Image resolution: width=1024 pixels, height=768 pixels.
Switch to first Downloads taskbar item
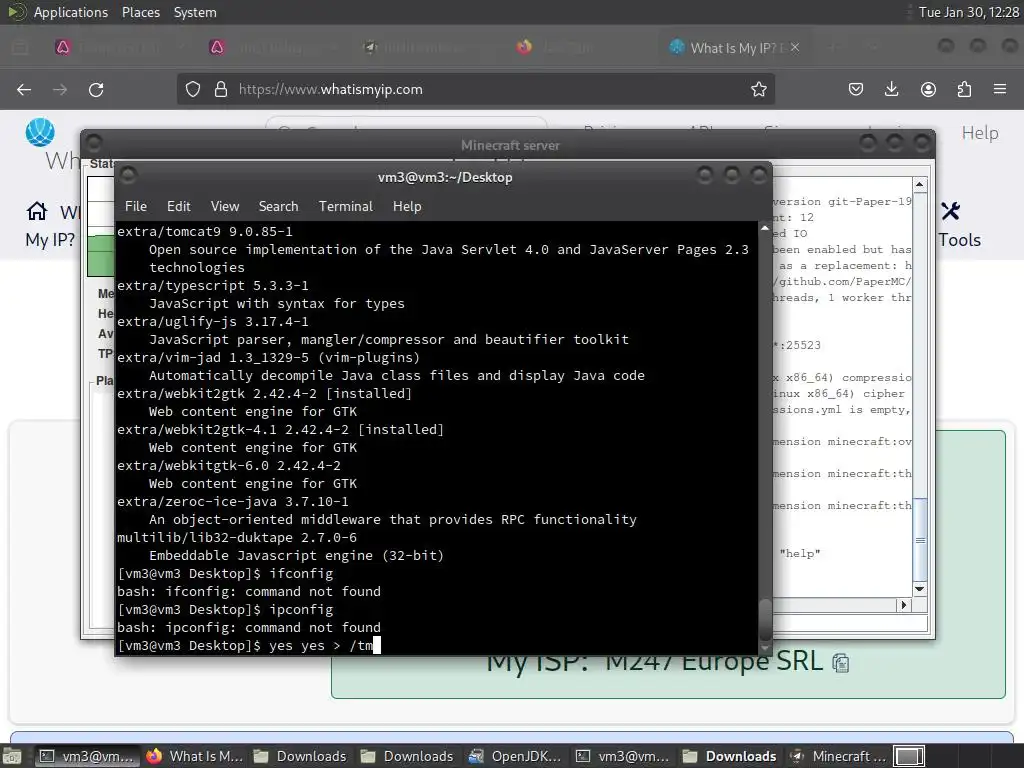coord(300,756)
